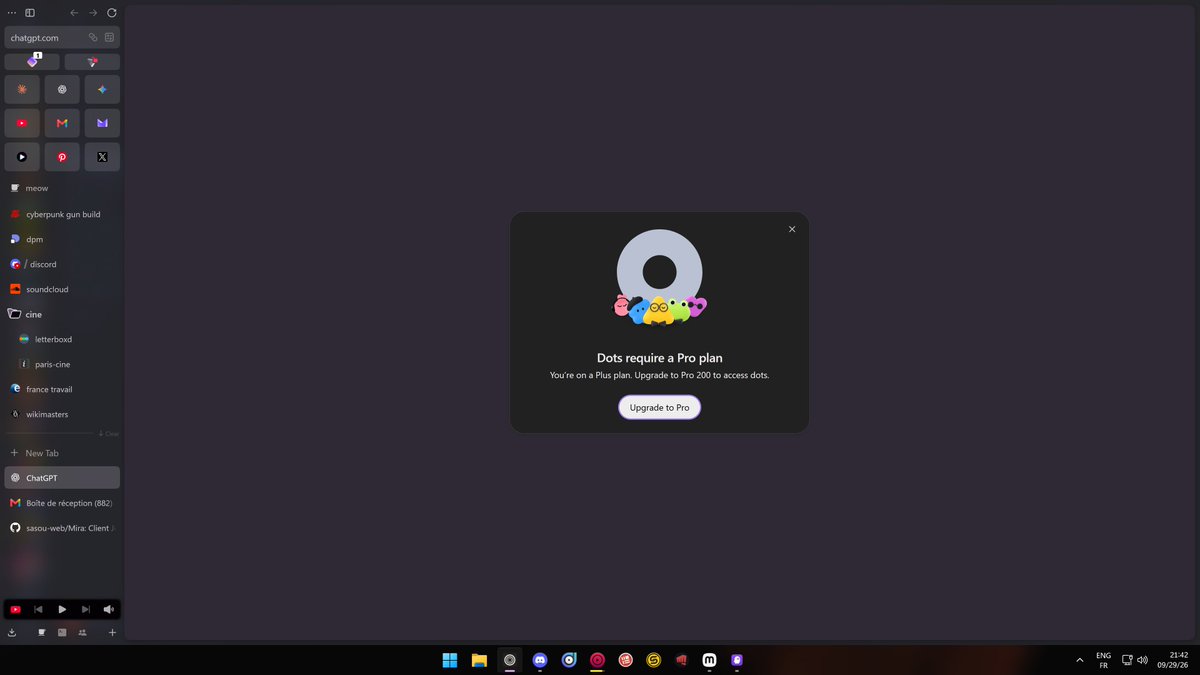Go back with the left arrow

(x=74, y=13)
